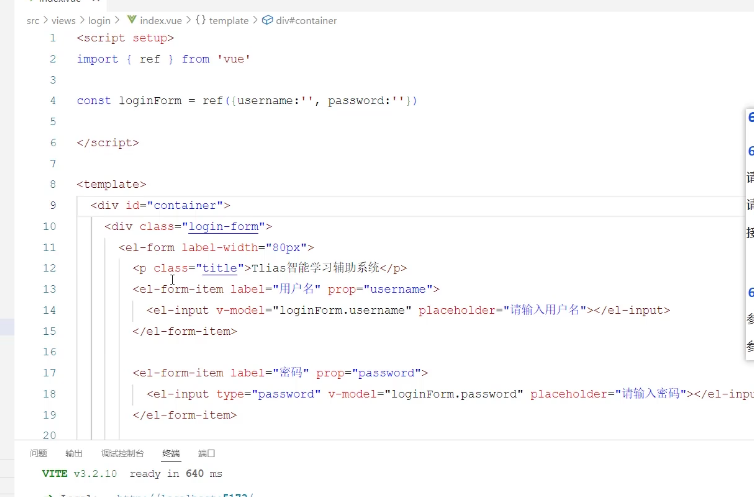Click the '用户名' label value on line 13

pos(297,289)
